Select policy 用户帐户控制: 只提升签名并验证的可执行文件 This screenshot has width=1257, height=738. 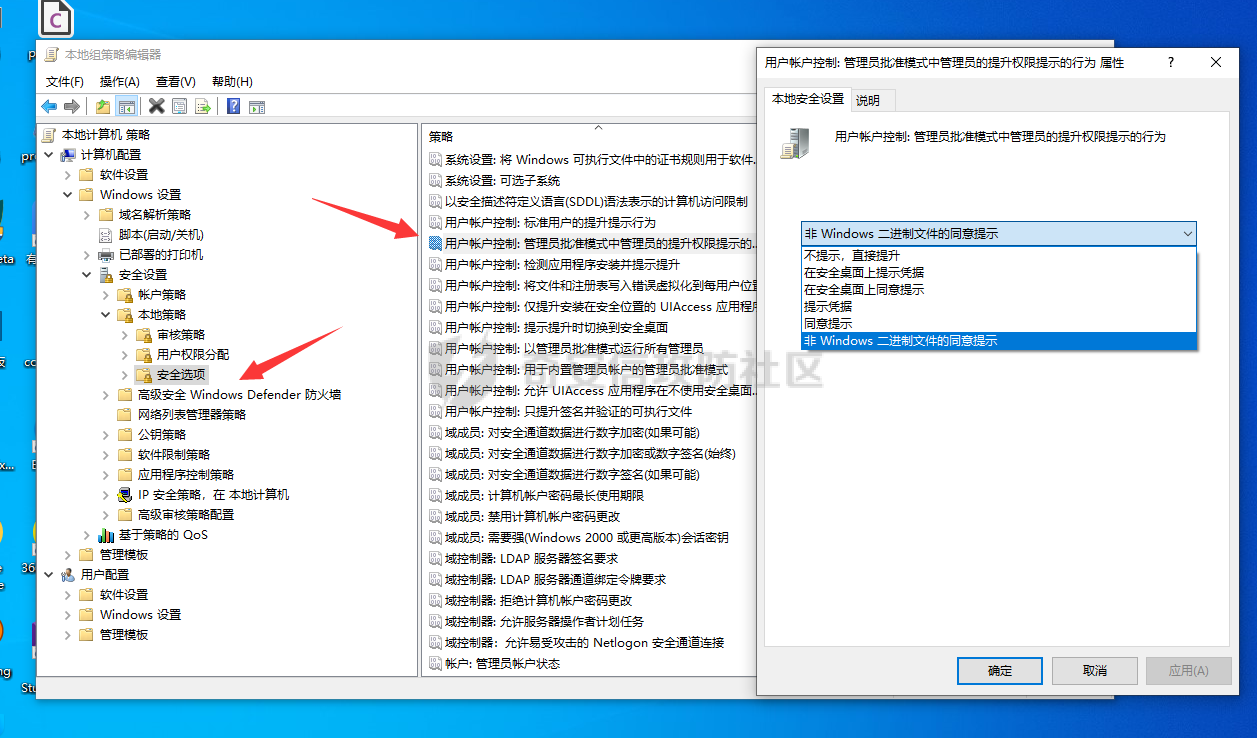tap(568, 411)
